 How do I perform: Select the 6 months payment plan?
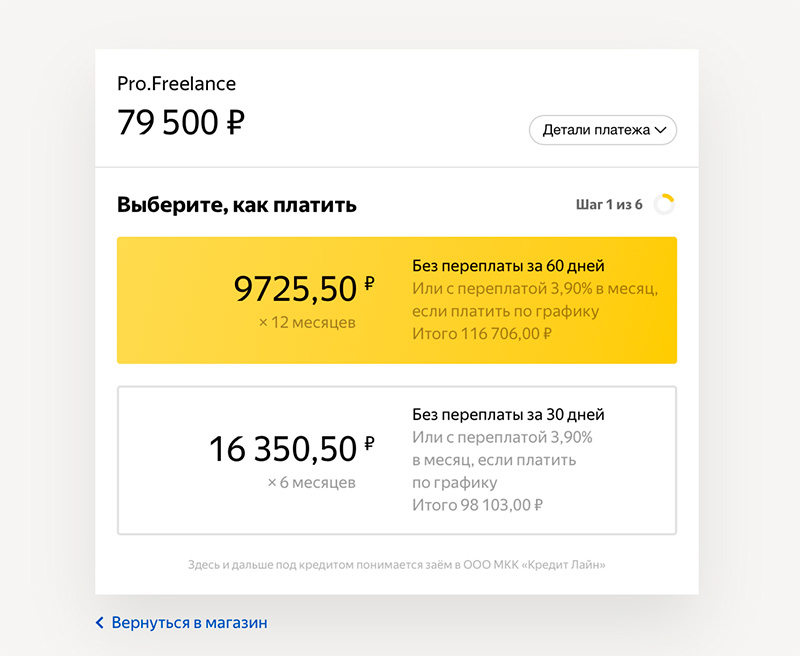pos(397,460)
